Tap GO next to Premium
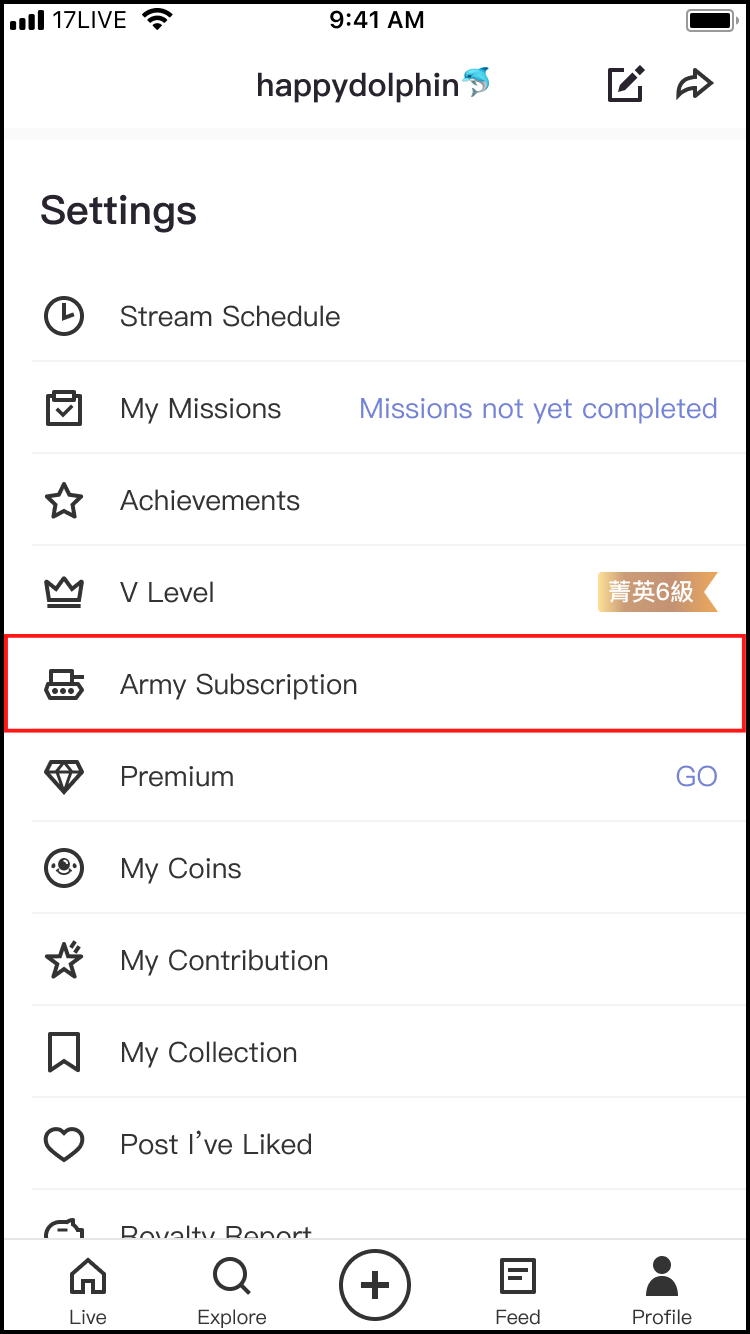This screenshot has width=750, height=1334. tap(696, 777)
